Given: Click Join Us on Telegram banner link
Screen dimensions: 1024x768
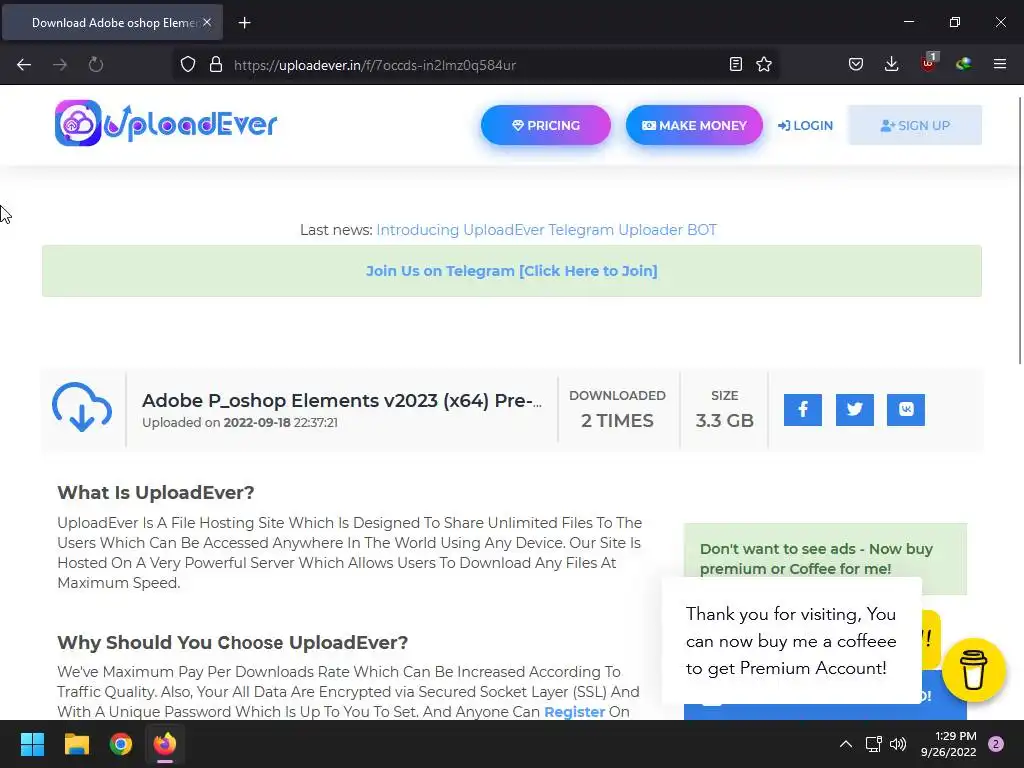Looking at the screenshot, I should click(511, 271).
